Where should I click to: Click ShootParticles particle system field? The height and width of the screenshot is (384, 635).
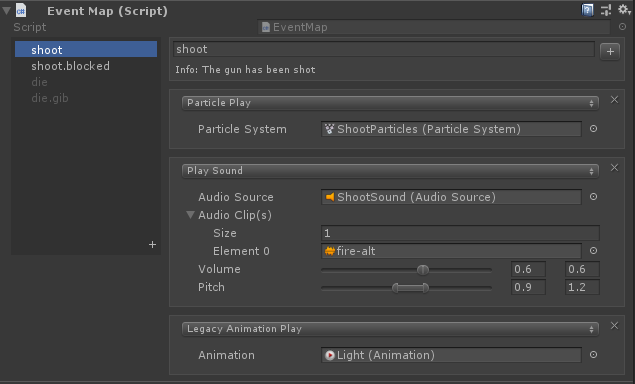coord(451,129)
